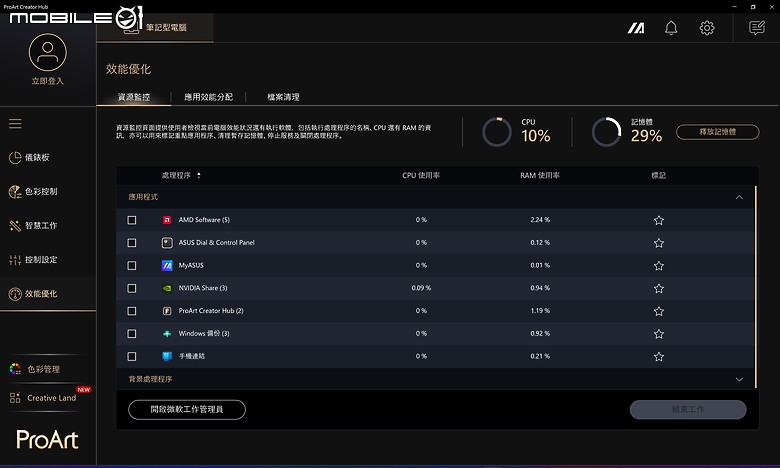Collapse the 應用程式 section chevron
The height and width of the screenshot is (468, 780).
[739, 197]
